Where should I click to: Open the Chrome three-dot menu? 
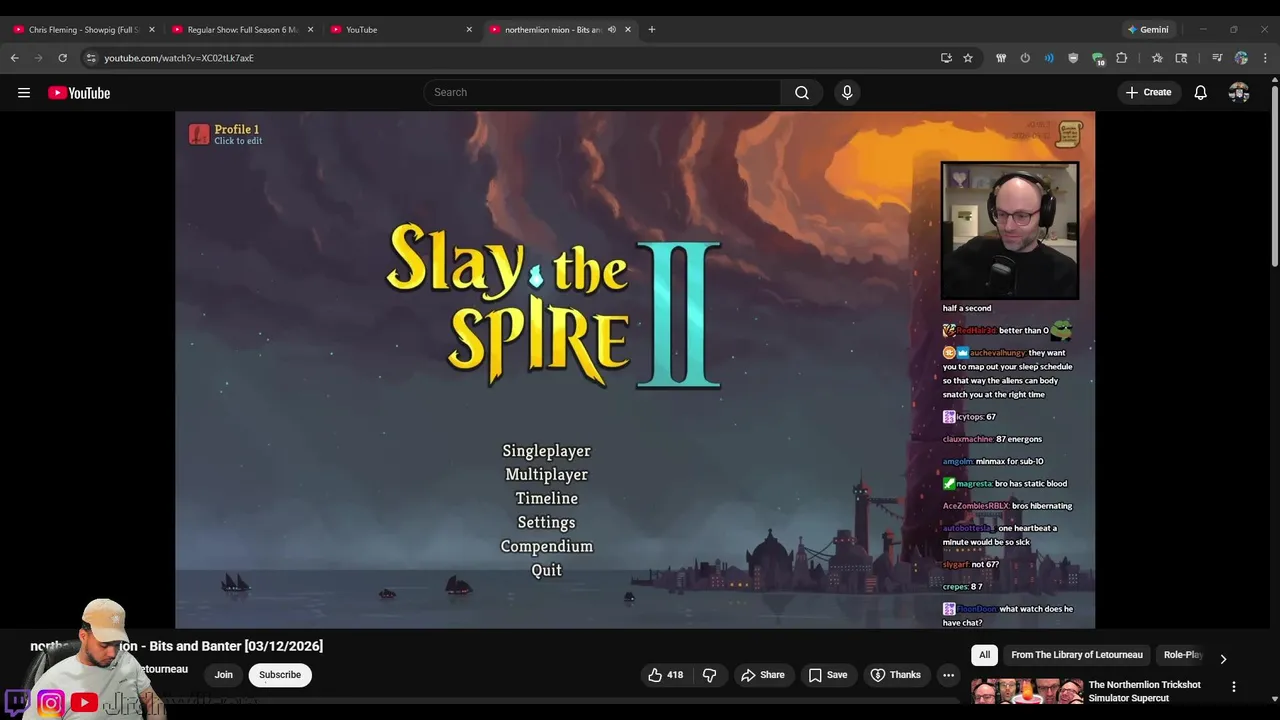pyautogui.click(x=1265, y=58)
